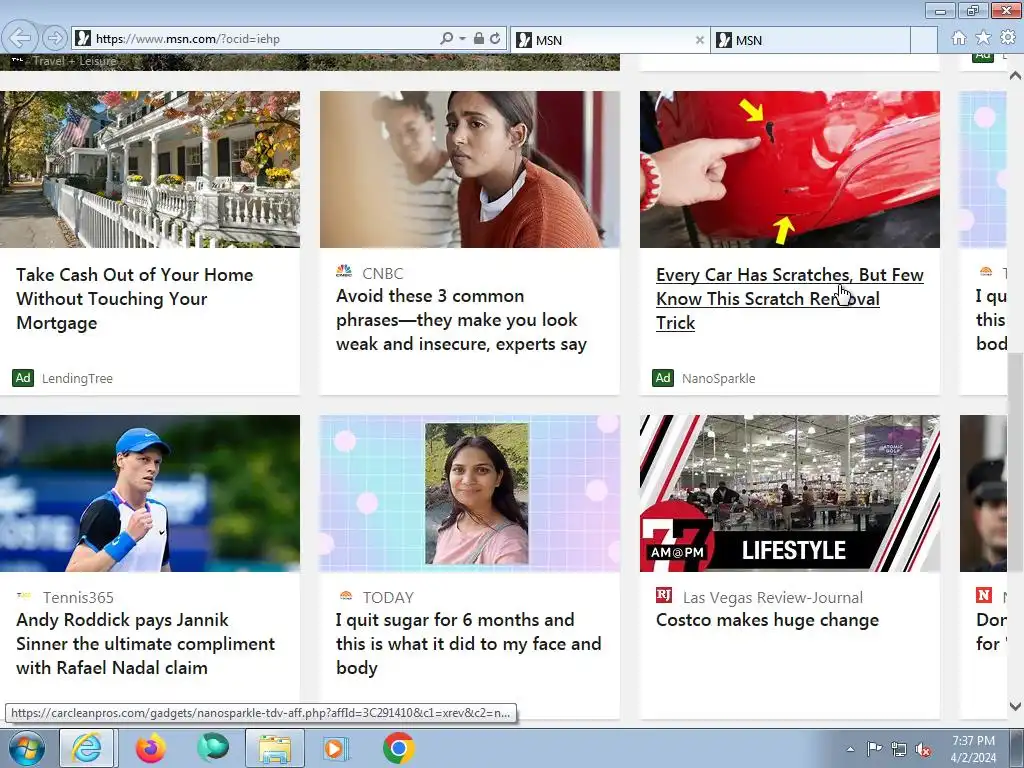Open 'Take Cash Out of Your Home' headline

[x=134, y=298]
